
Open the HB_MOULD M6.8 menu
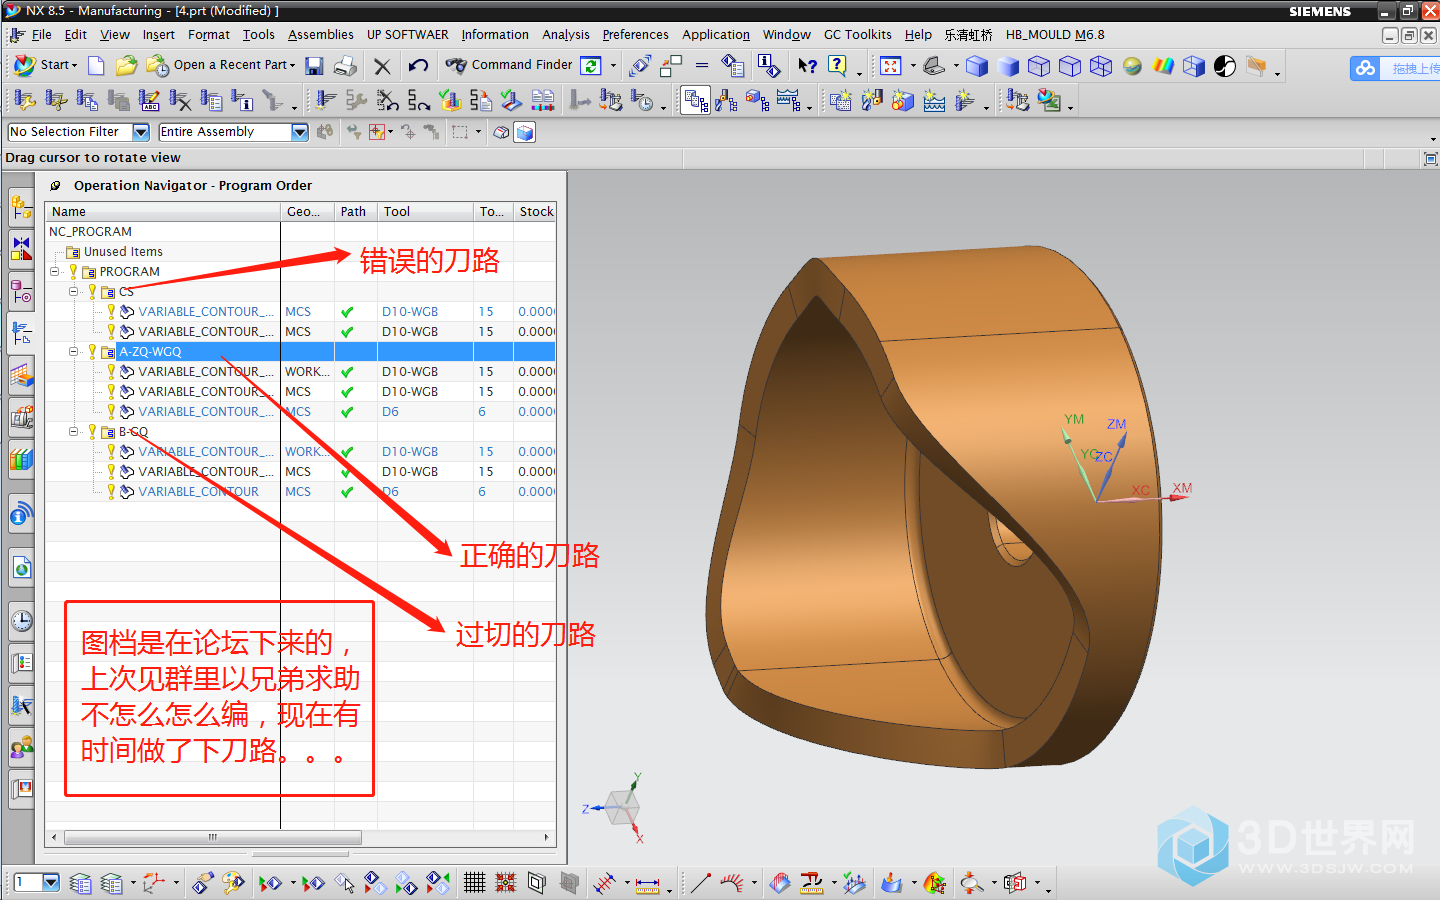(x=1055, y=35)
